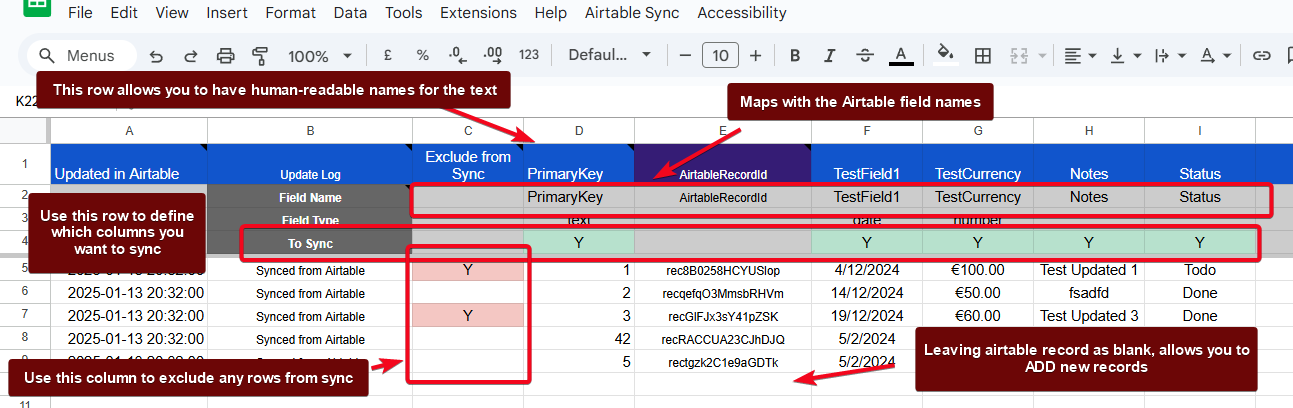Click the font size field showing 10

click(x=720, y=56)
